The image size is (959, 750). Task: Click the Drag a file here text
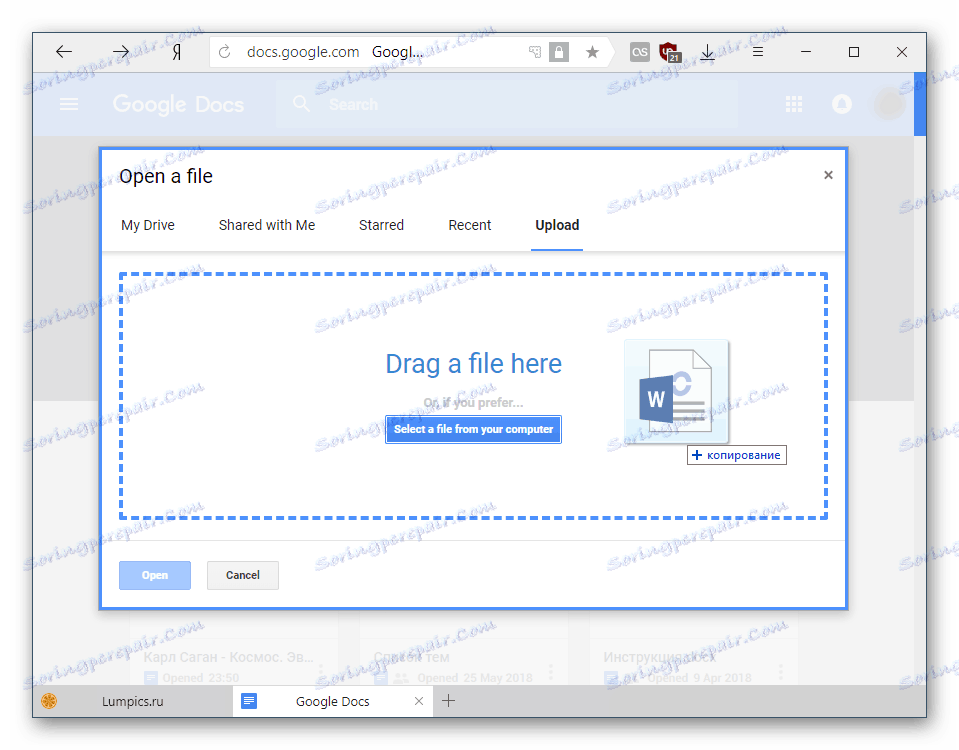coord(473,364)
